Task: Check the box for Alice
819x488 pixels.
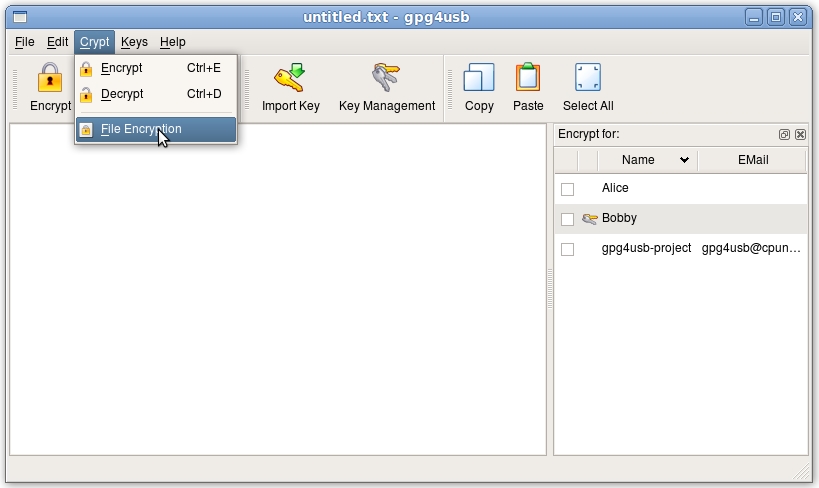Action: pos(567,189)
